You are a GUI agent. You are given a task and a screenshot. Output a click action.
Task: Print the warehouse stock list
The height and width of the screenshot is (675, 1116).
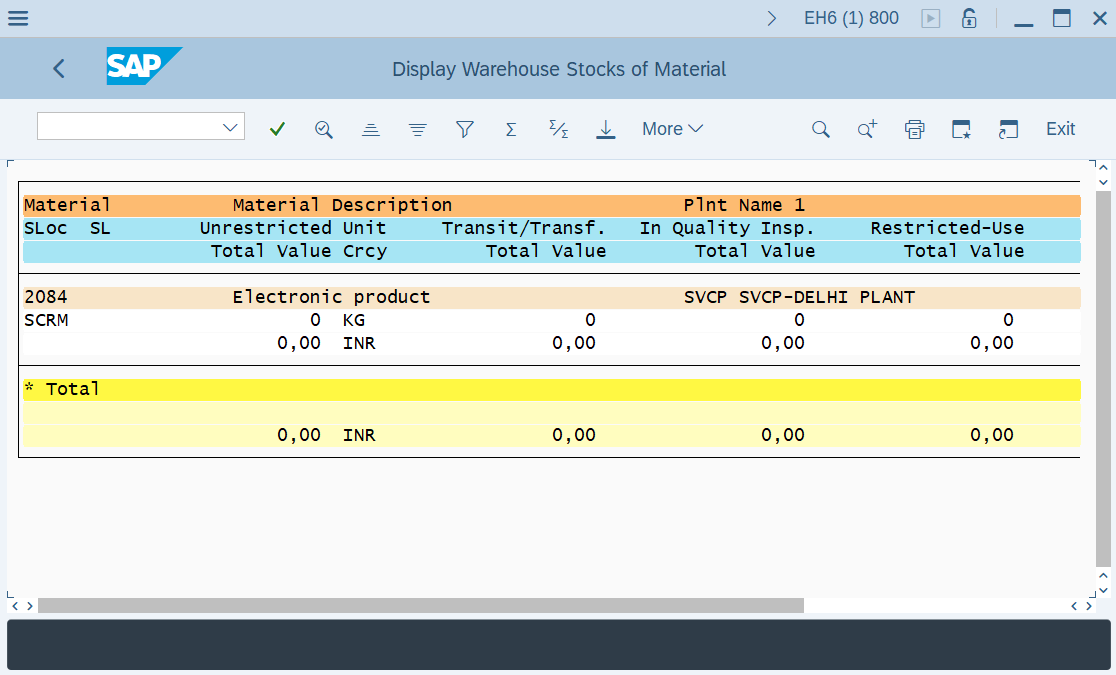(914, 129)
